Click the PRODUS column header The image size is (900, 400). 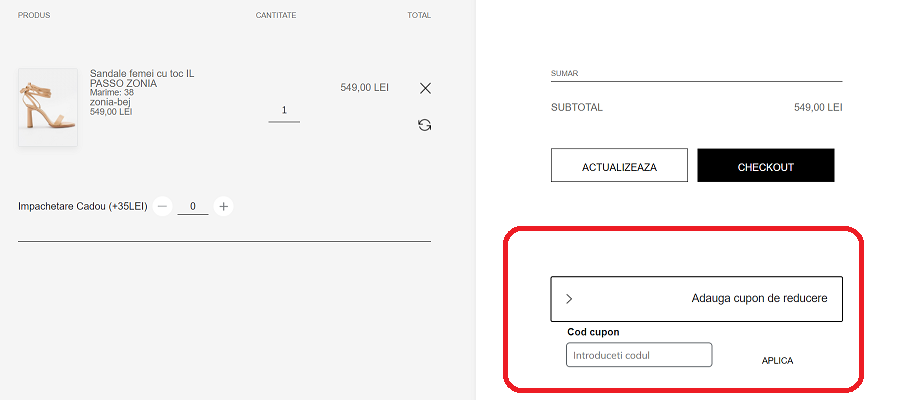pyautogui.click(x=34, y=16)
